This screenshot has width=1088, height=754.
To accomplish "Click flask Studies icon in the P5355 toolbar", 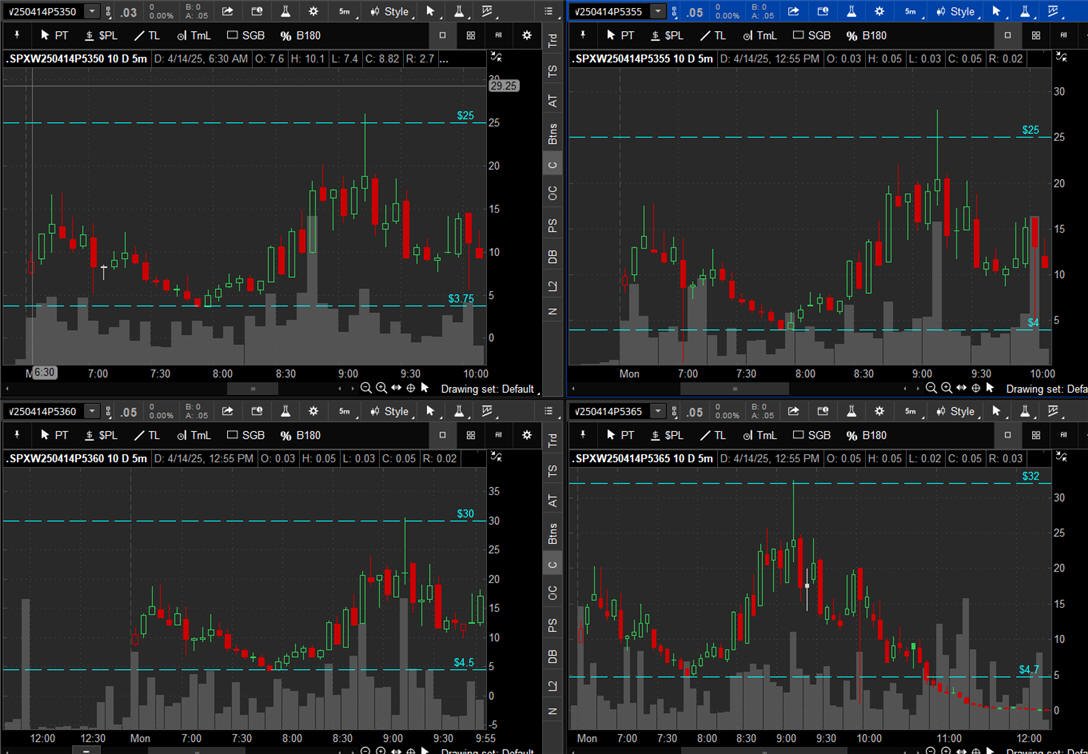I will pyautogui.click(x=851, y=12).
